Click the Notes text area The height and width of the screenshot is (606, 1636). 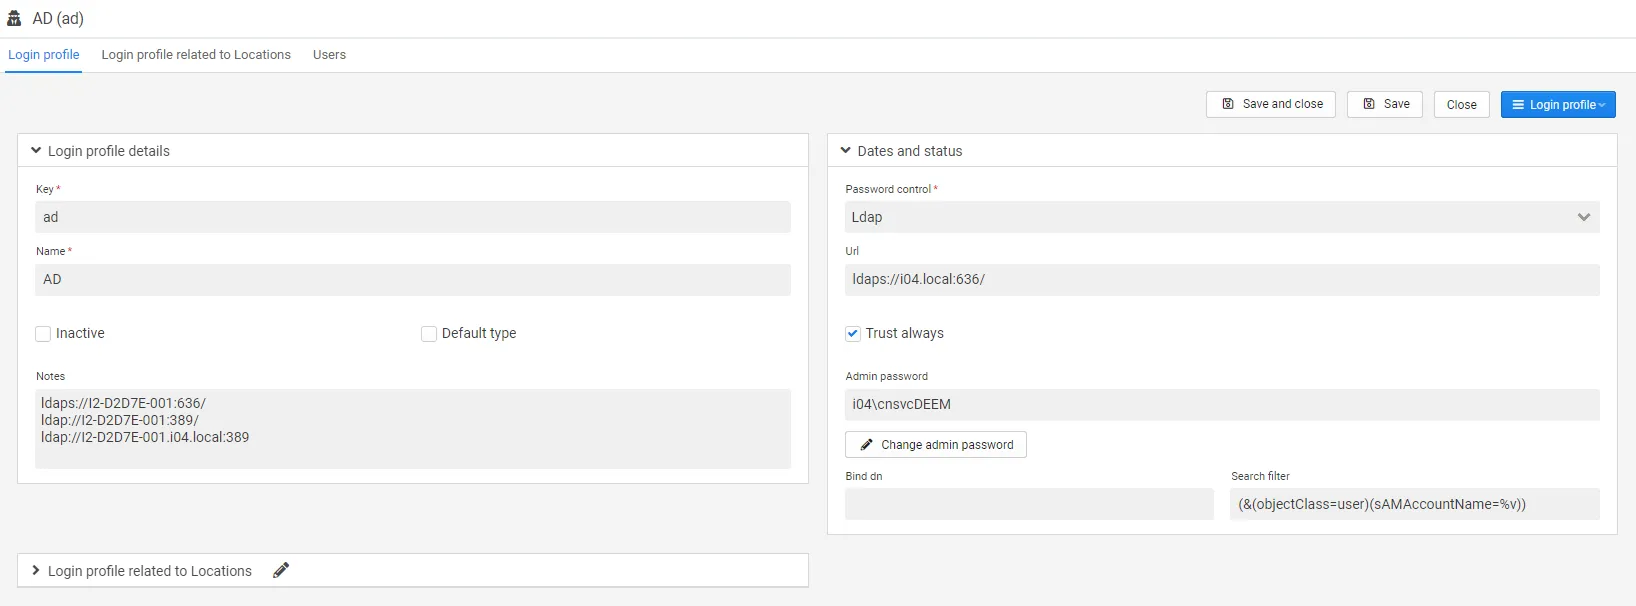413,429
